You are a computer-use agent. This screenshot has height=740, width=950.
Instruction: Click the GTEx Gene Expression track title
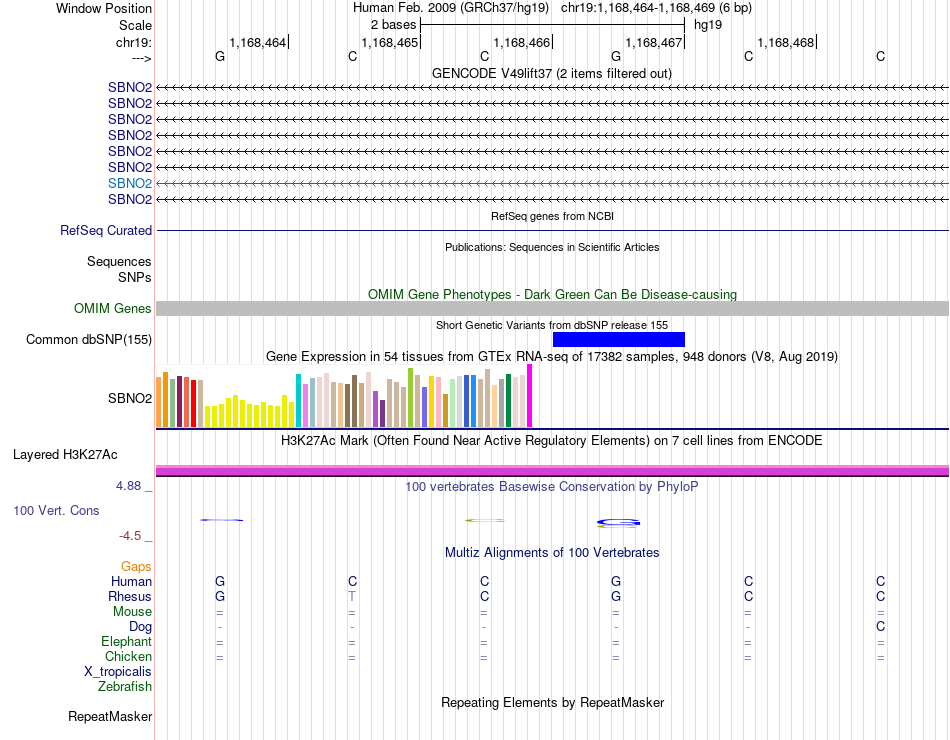[x=552, y=356]
